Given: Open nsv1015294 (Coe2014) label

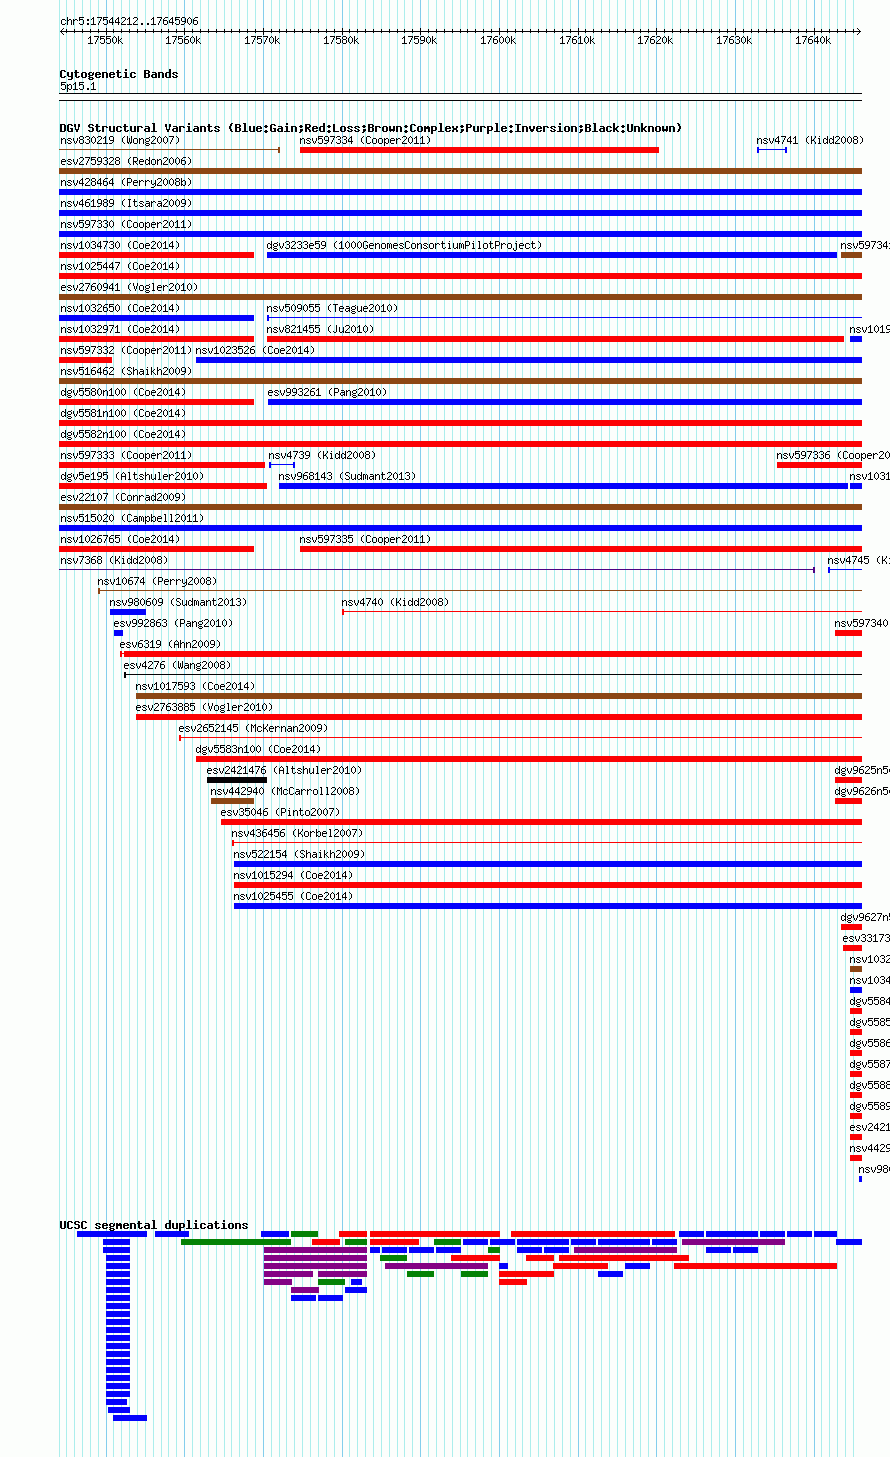Looking at the screenshot, I should click(x=293, y=875).
